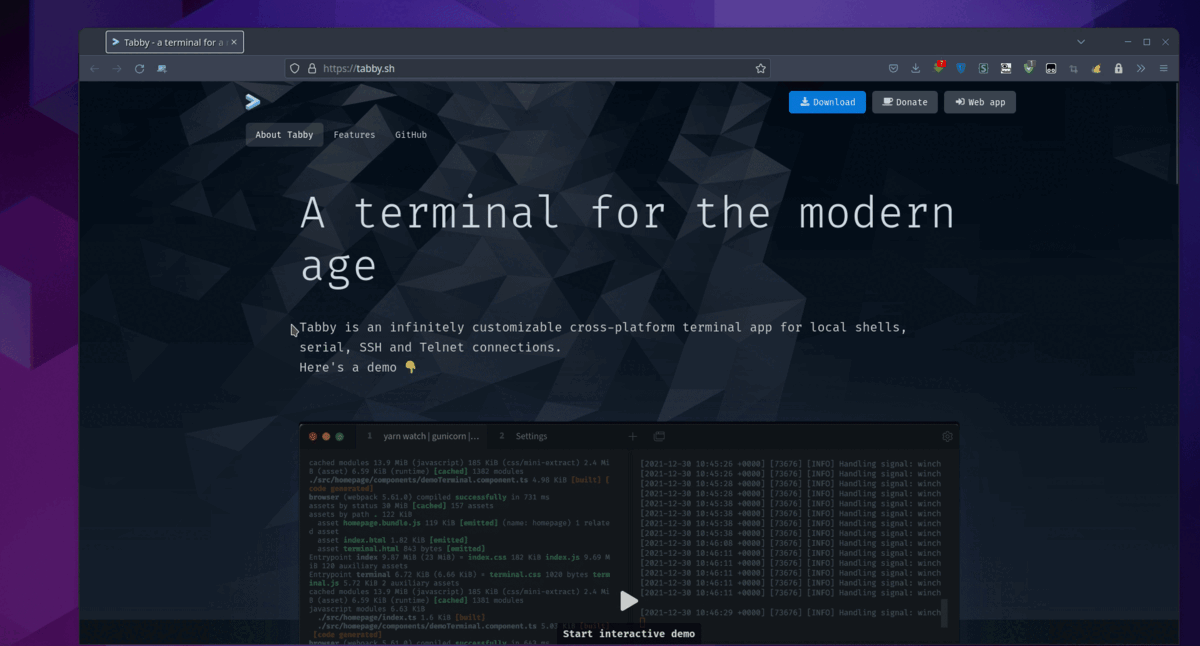1200x646 pixels.
Task: Bookmark this page with the star icon
Action: (761, 68)
